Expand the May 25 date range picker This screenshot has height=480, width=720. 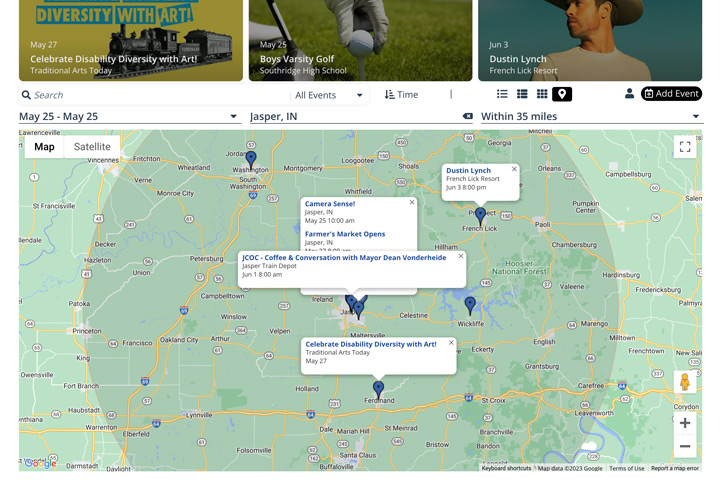(128, 117)
